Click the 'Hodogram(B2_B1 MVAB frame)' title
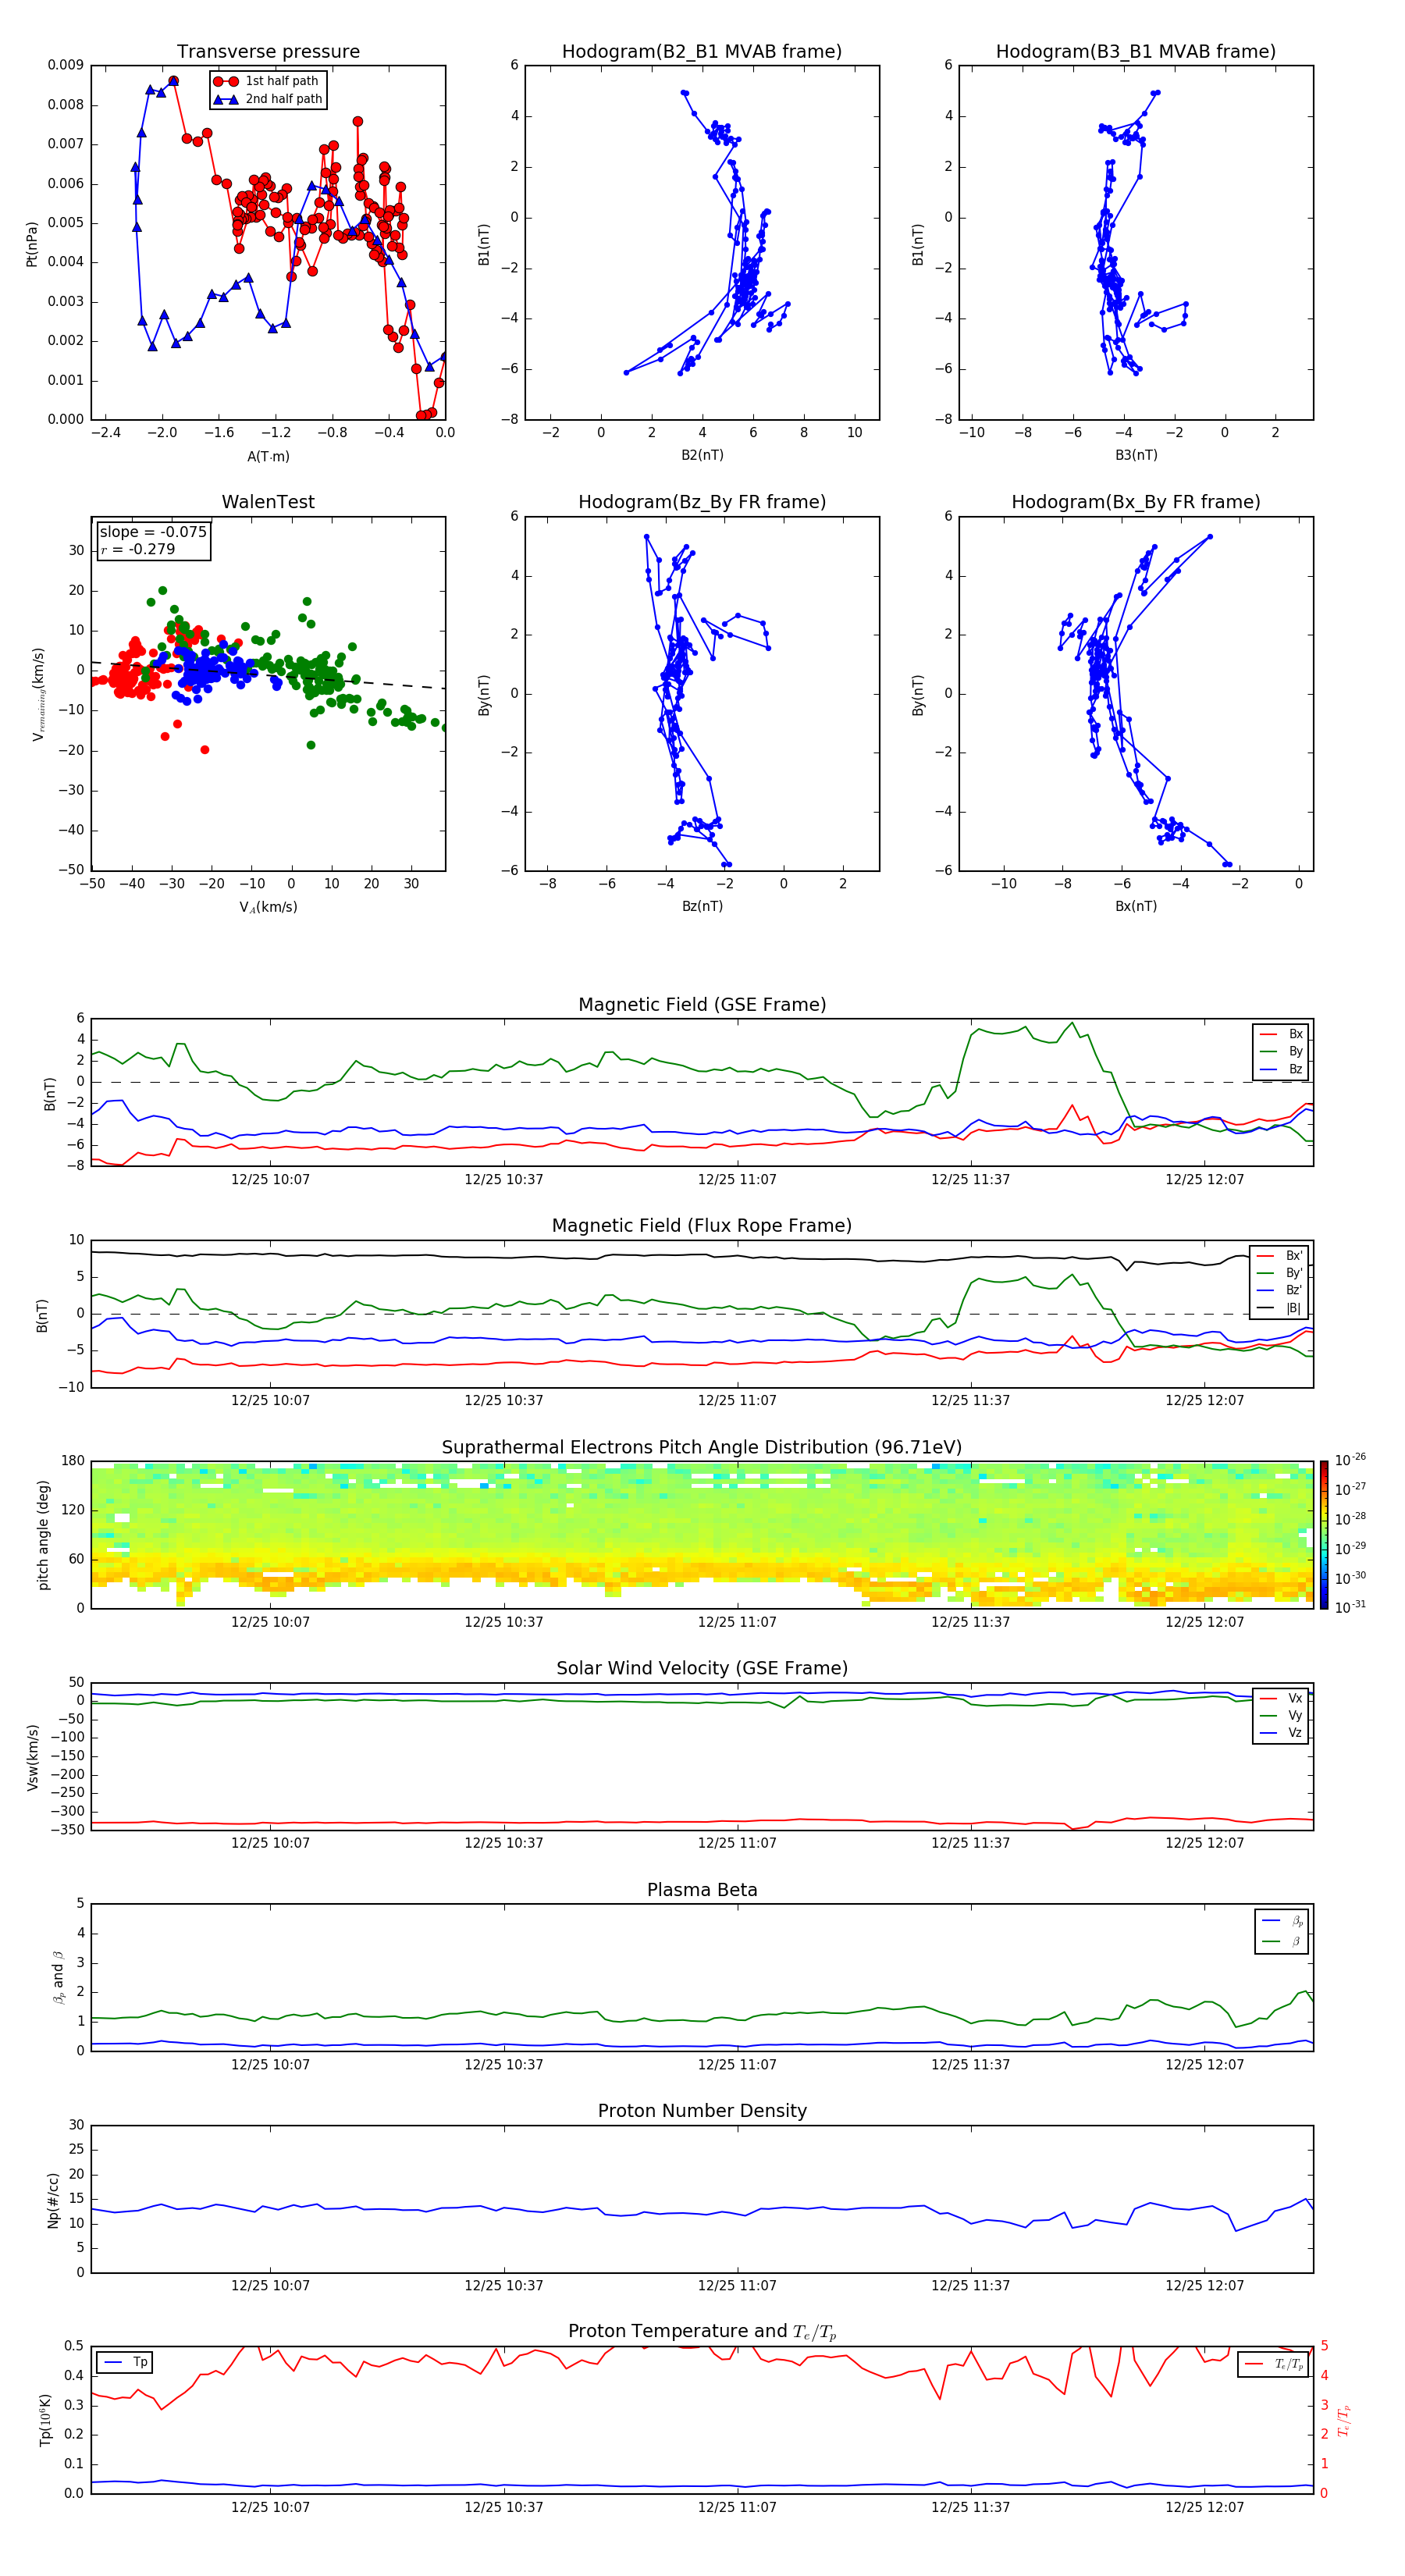This screenshot has width=1405, height=2576. pos(702,52)
